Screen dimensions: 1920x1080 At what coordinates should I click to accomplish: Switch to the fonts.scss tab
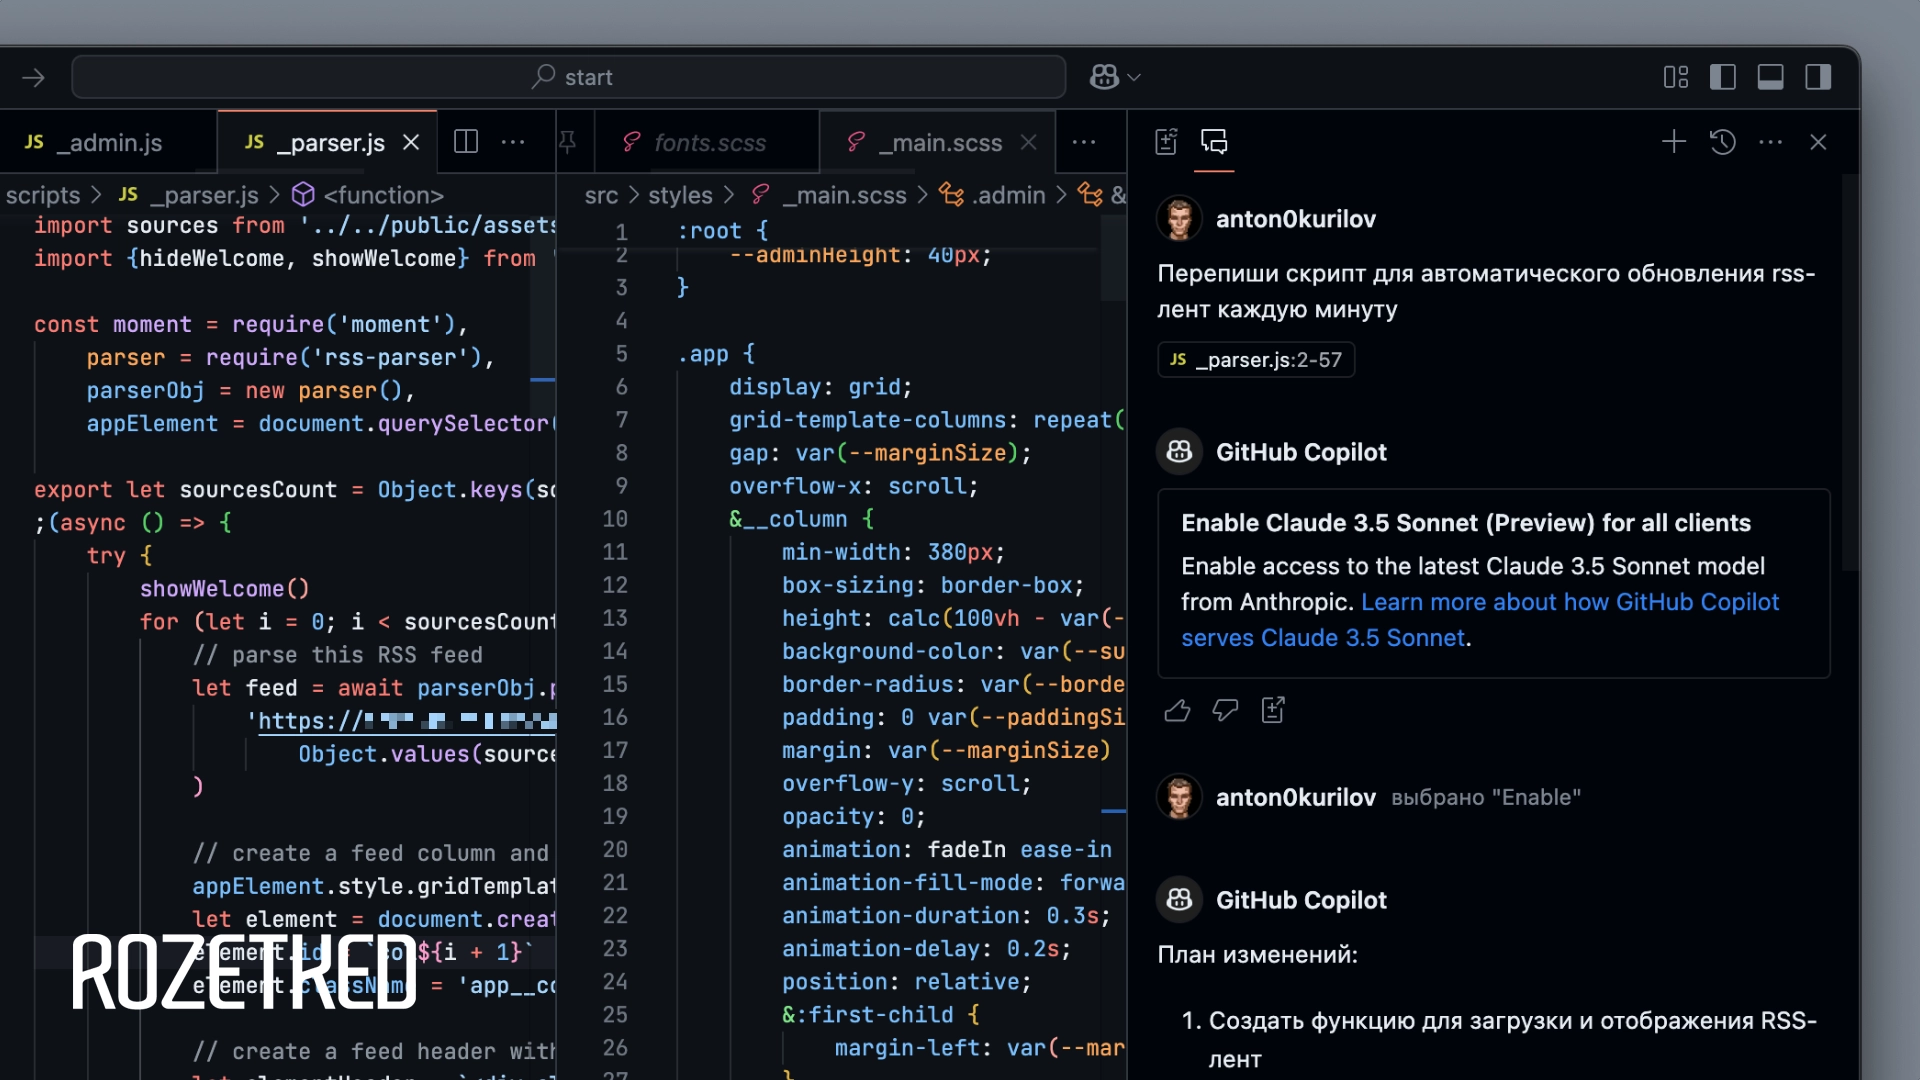(706, 142)
